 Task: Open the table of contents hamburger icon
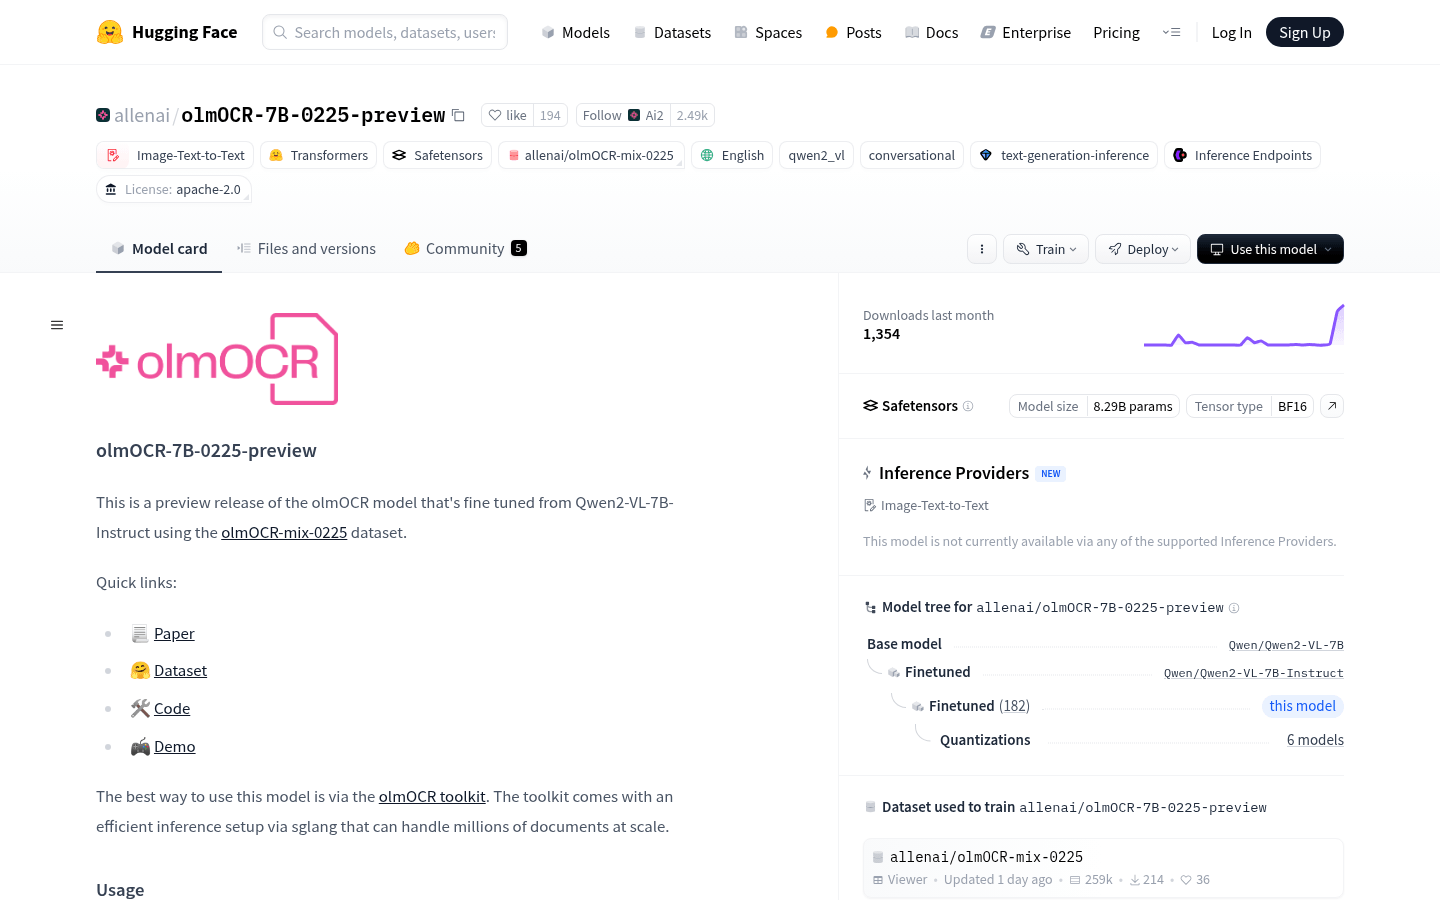pyautogui.click(x=57, y=325)
